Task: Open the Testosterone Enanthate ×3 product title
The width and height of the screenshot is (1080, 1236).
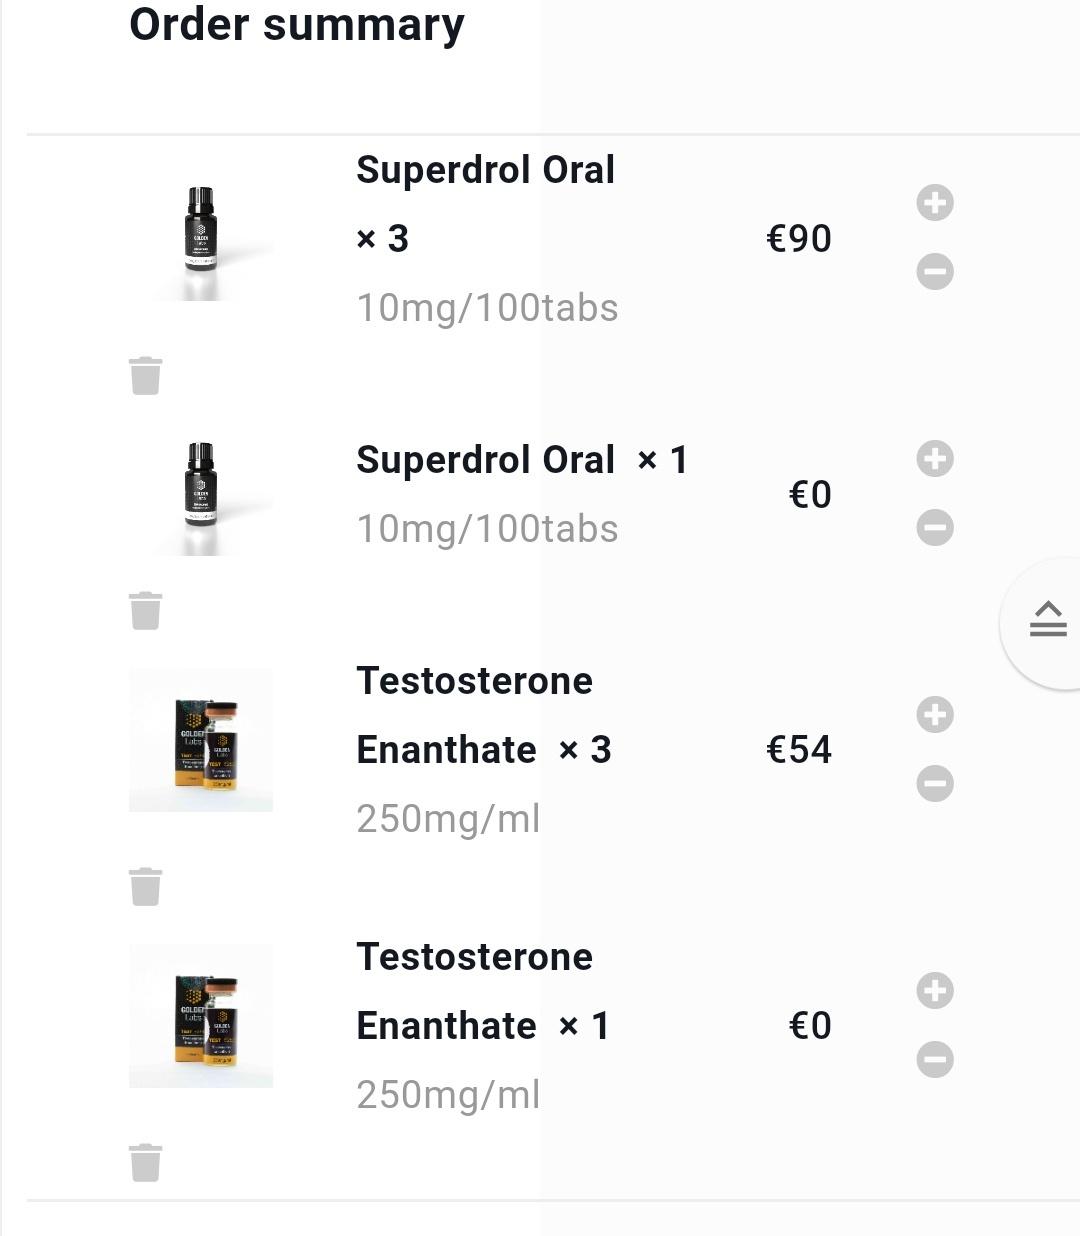Action: point(474,715)
